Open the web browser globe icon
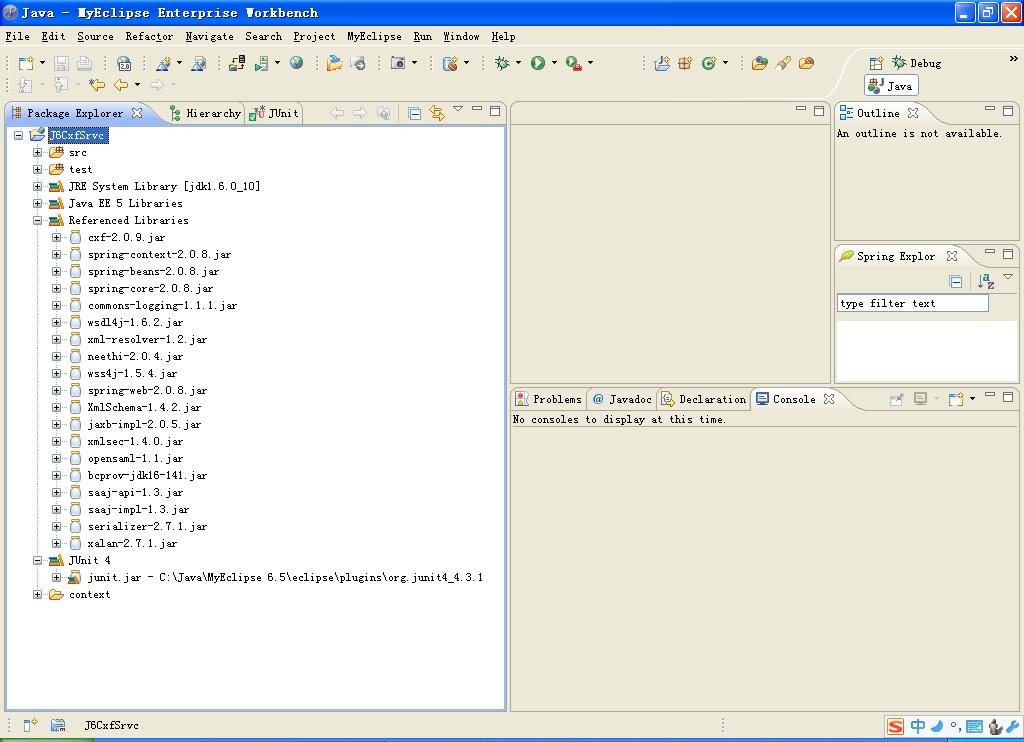Viewport: 1024px width, 742px height. click(297, 63)
